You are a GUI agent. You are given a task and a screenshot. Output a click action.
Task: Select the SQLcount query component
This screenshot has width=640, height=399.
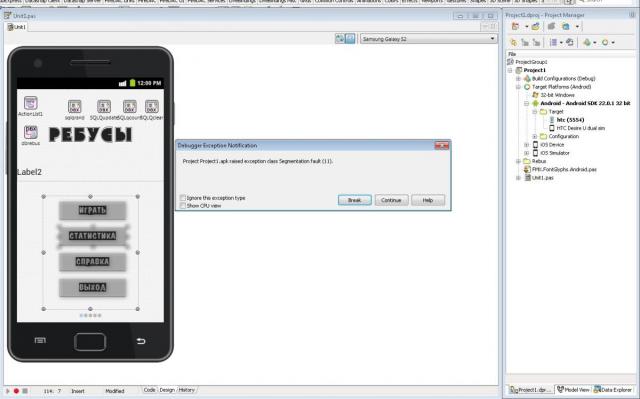130,106
